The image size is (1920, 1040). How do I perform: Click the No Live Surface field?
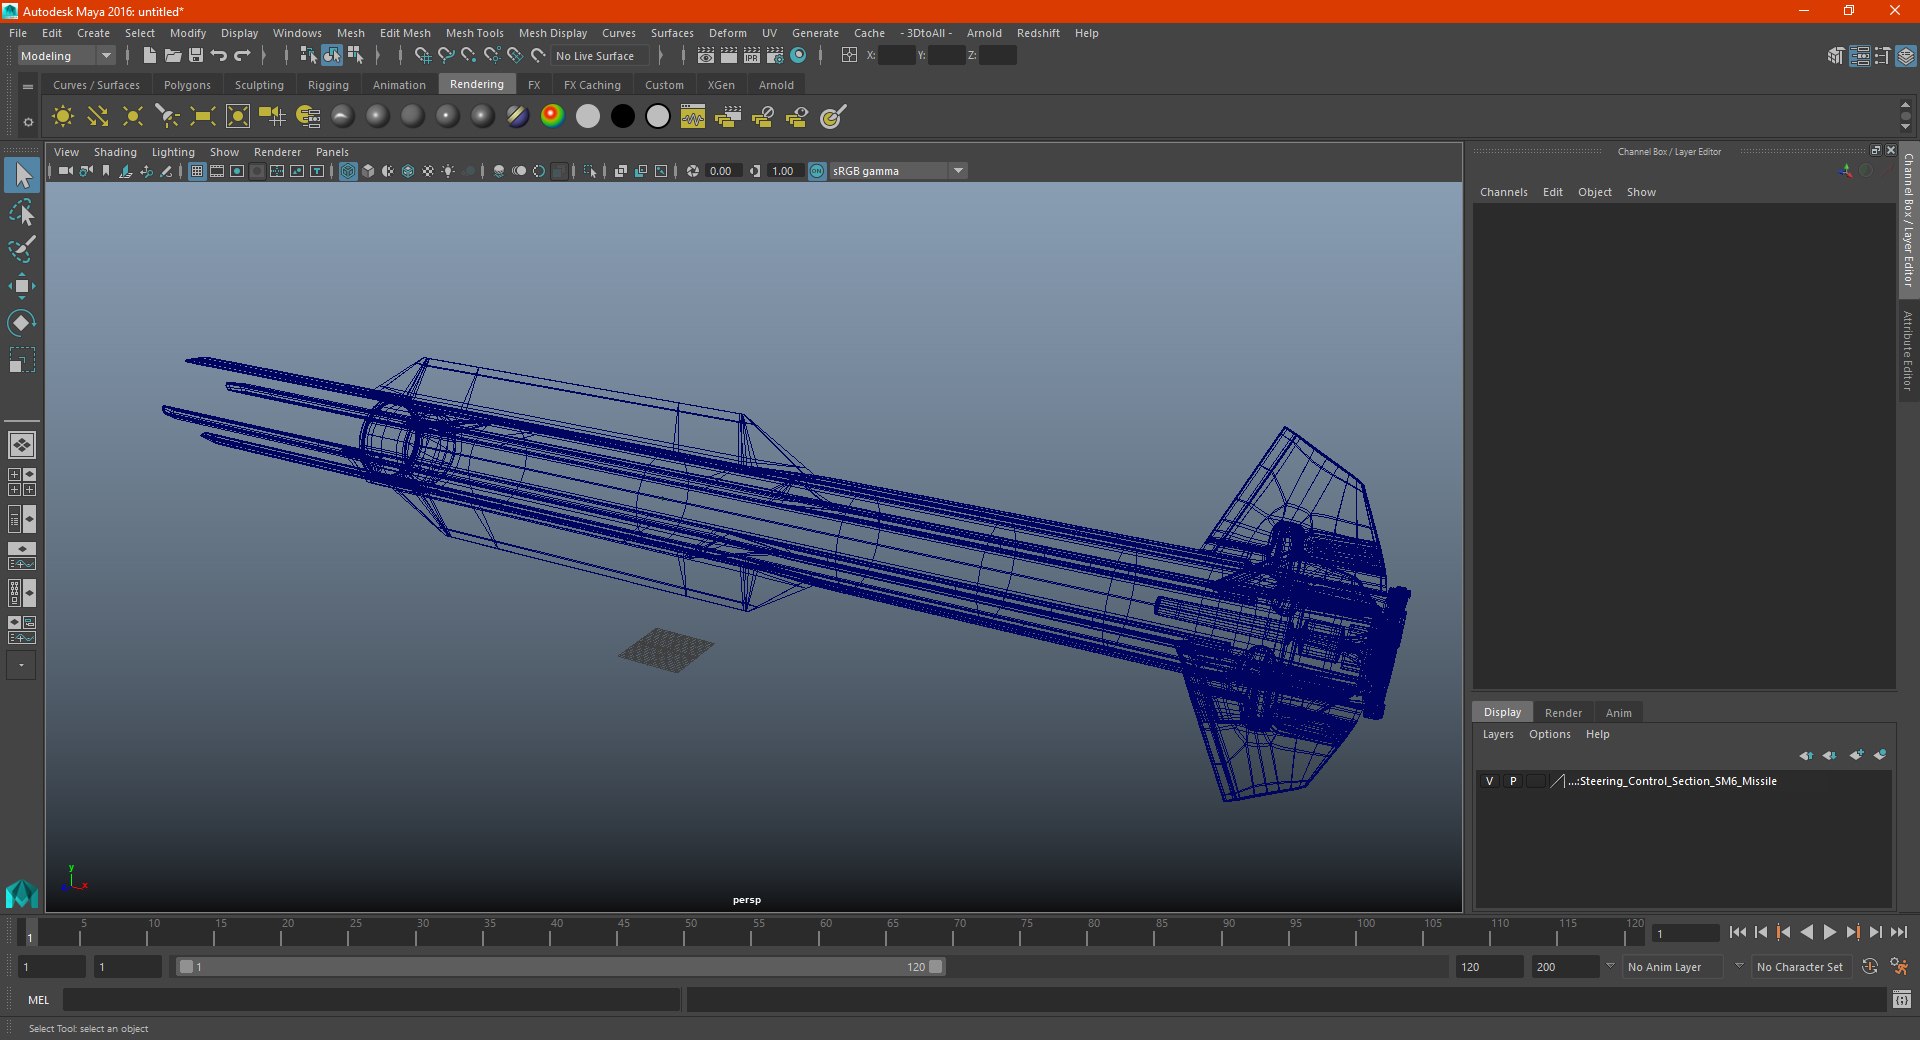[x=600, y=56]
